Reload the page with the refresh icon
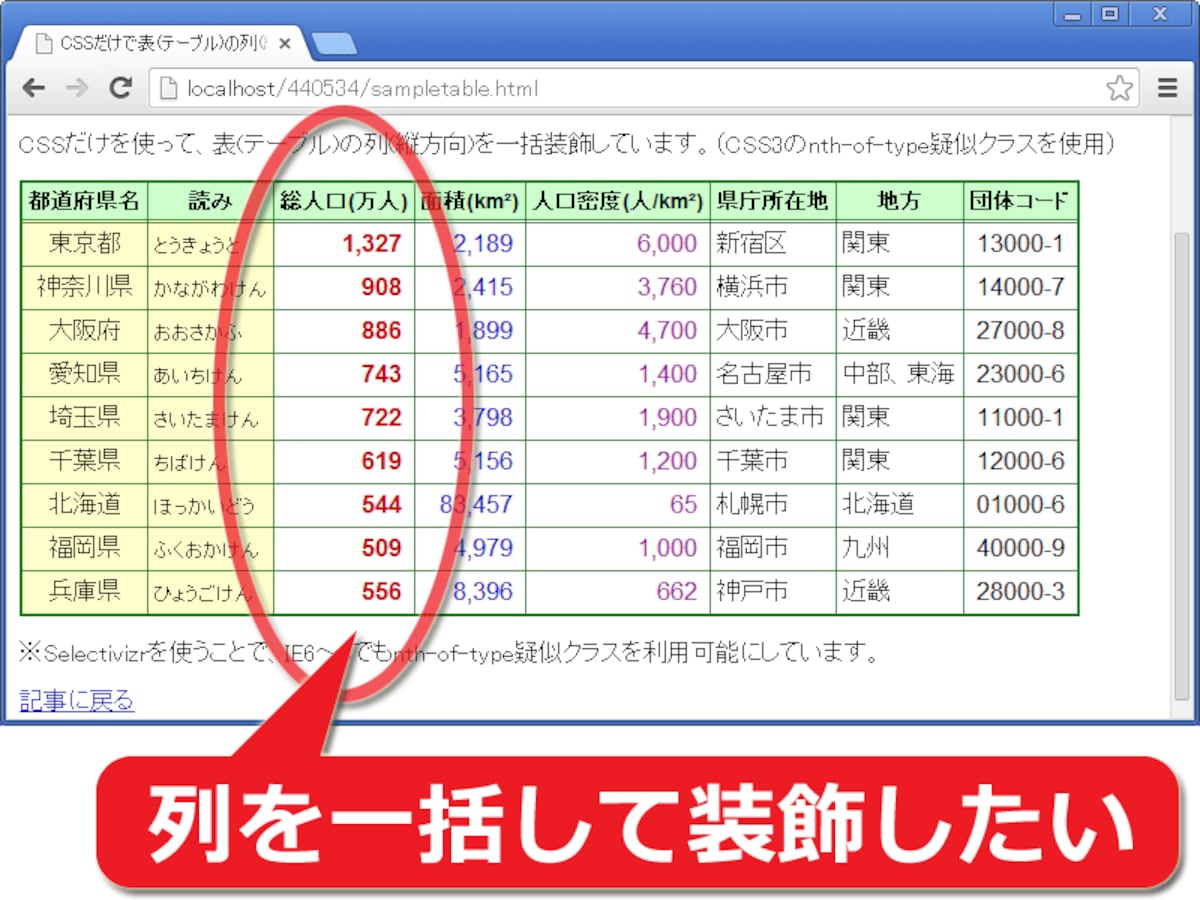The image size is (1200, 900). pyautogui.click(x=120, y=88)
